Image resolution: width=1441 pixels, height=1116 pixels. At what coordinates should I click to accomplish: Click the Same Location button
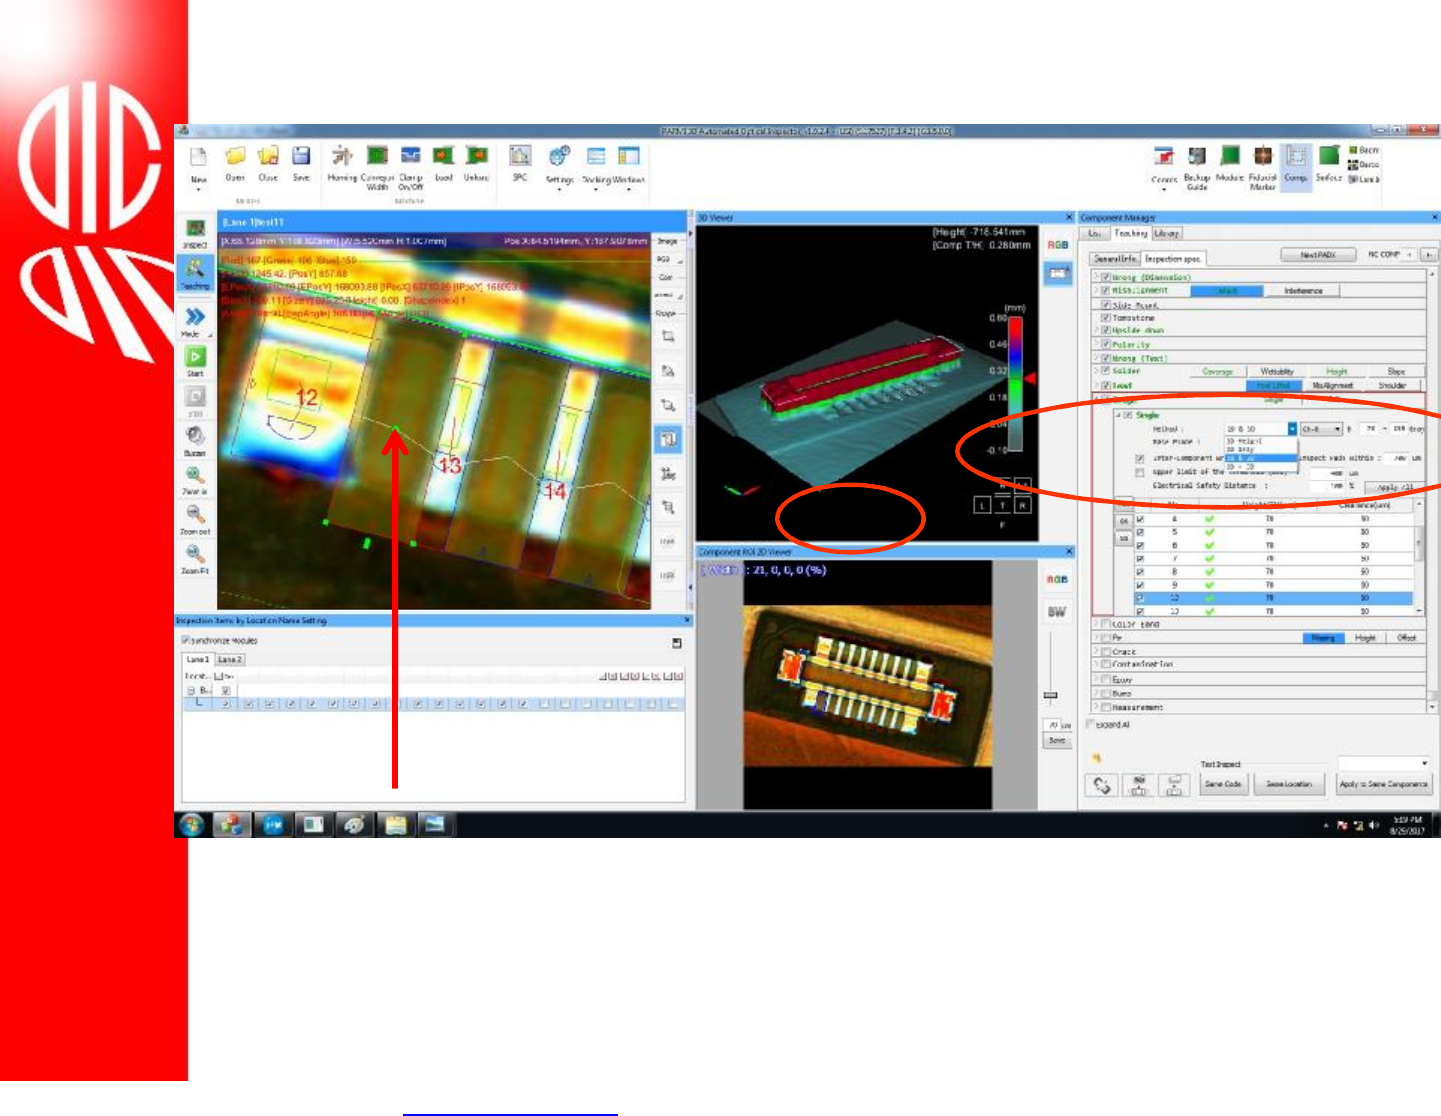pos(1289,784)
